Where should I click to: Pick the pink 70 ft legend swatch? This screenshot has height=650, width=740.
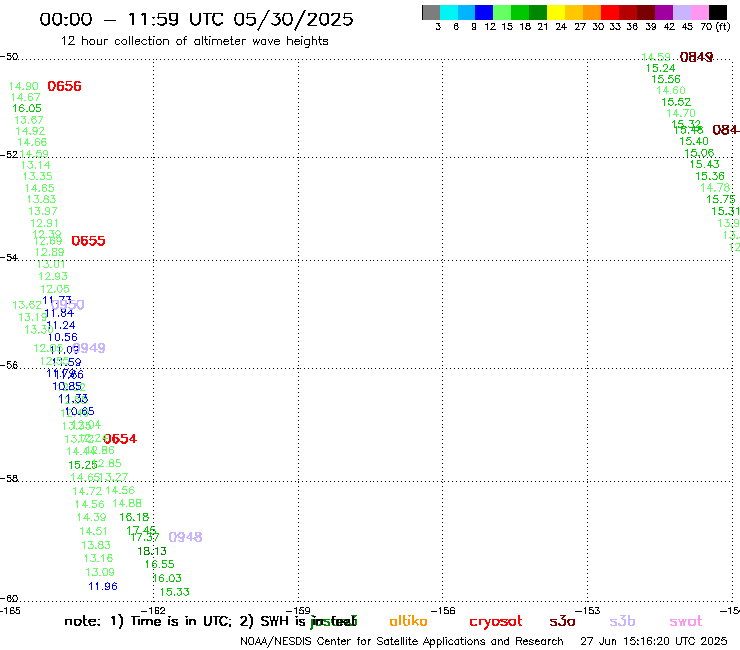click(699, 12)
